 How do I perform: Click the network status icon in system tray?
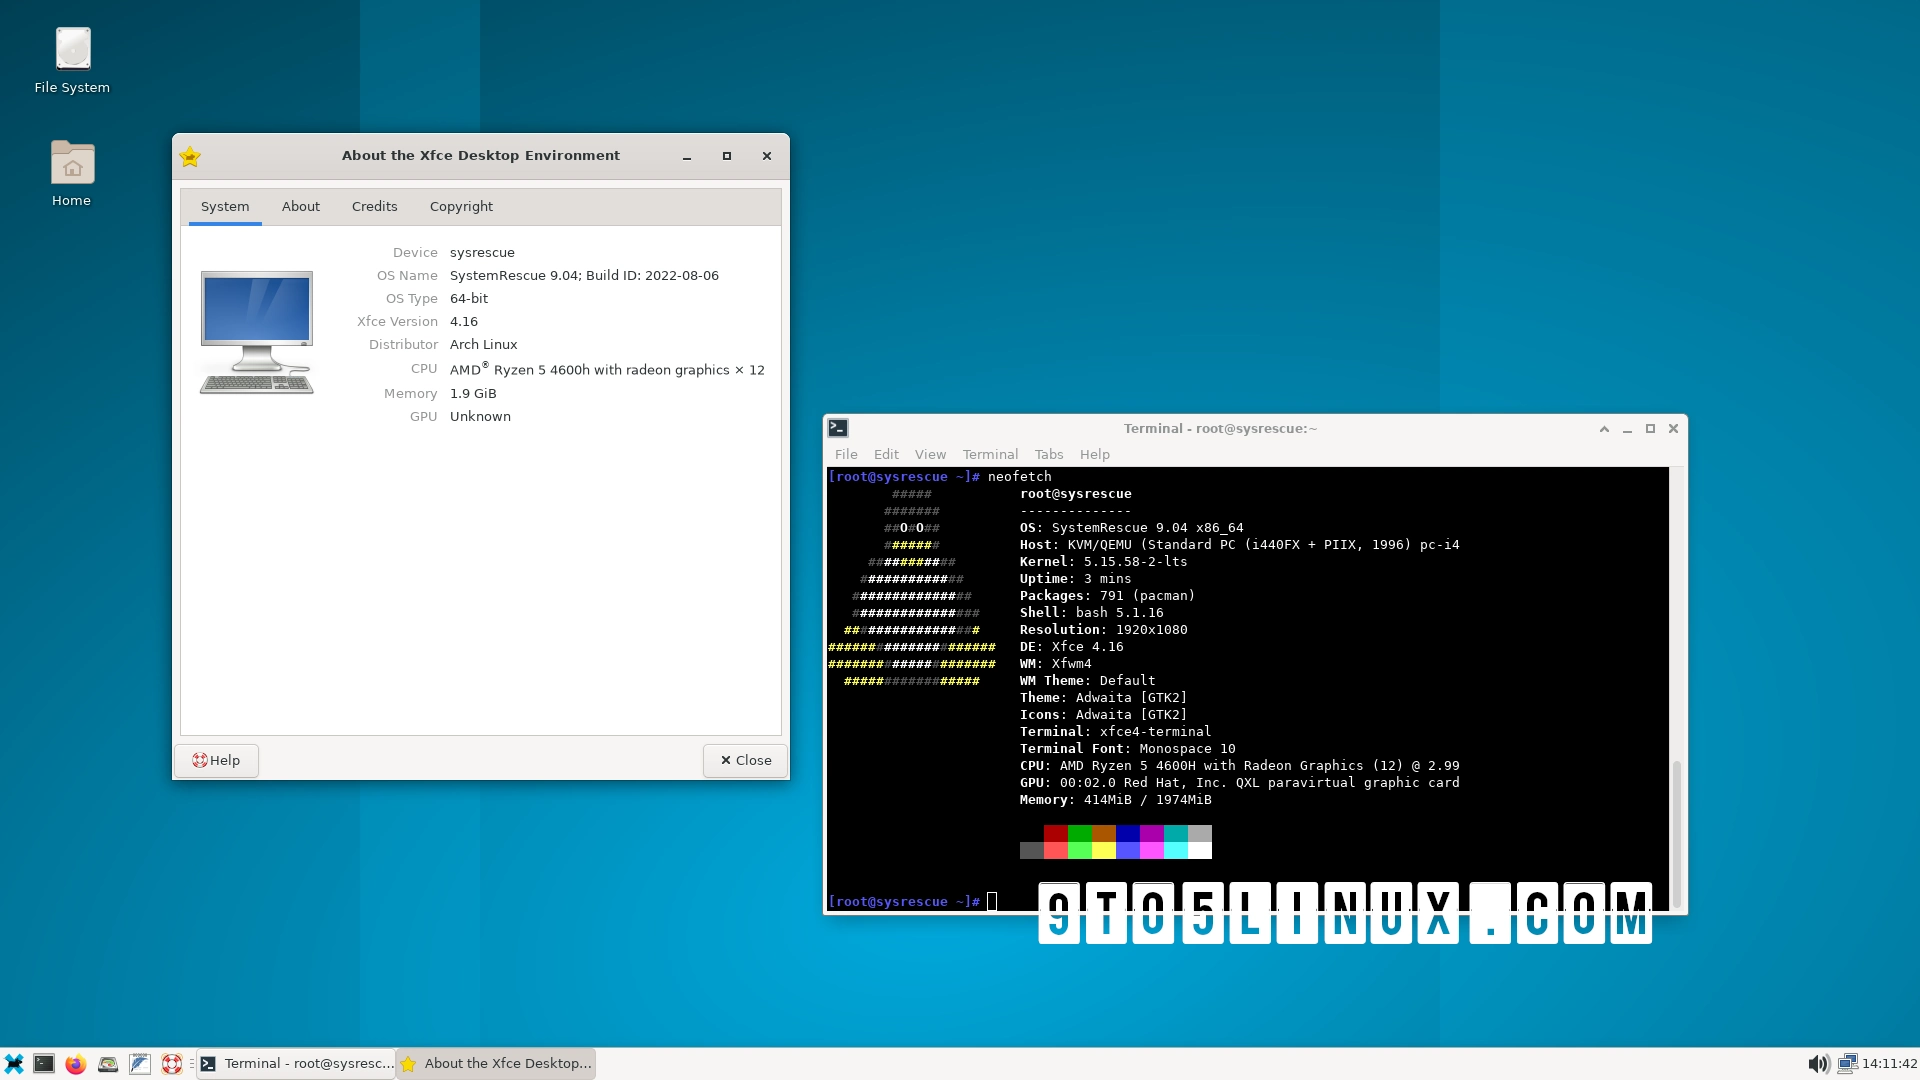pyautogui.click(x=1847, y=1063)
